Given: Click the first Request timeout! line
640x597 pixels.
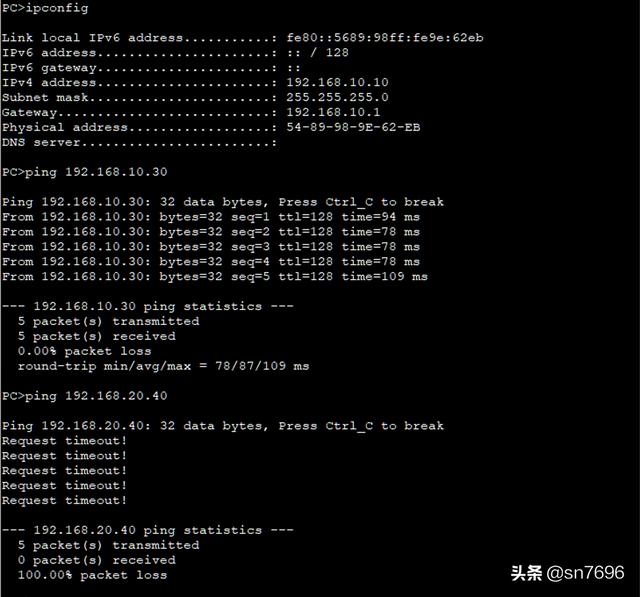Looking at the screenshot, I should [64, 441].
